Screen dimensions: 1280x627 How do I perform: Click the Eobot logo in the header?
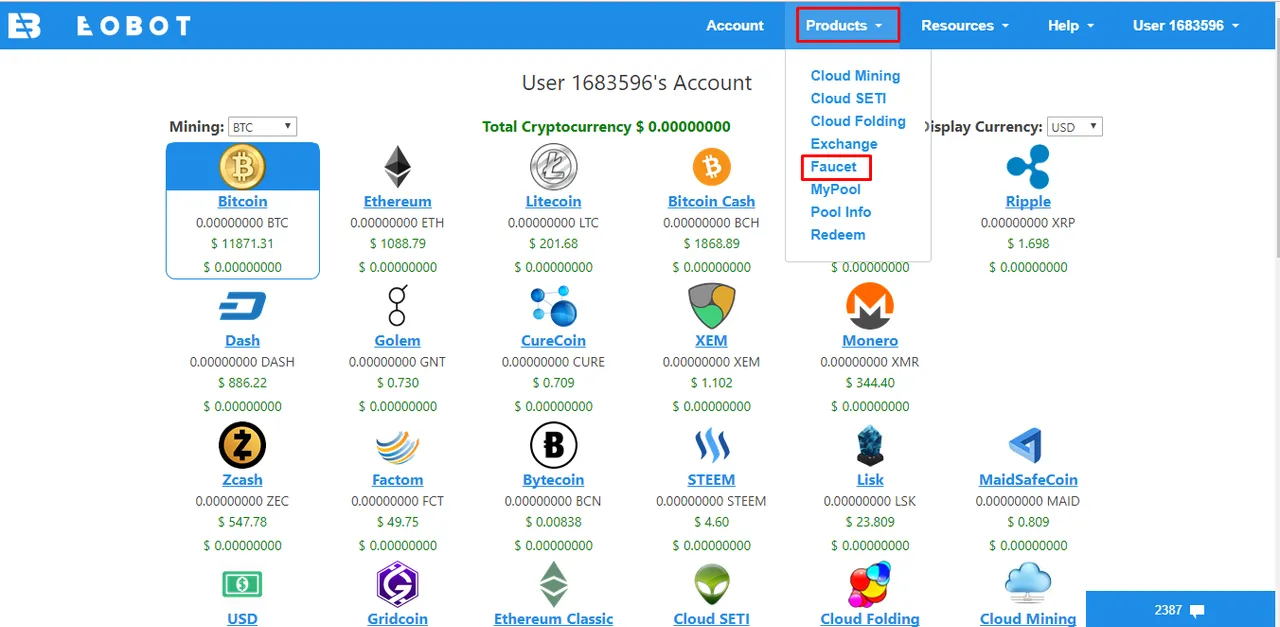click(x=99, y=26)
